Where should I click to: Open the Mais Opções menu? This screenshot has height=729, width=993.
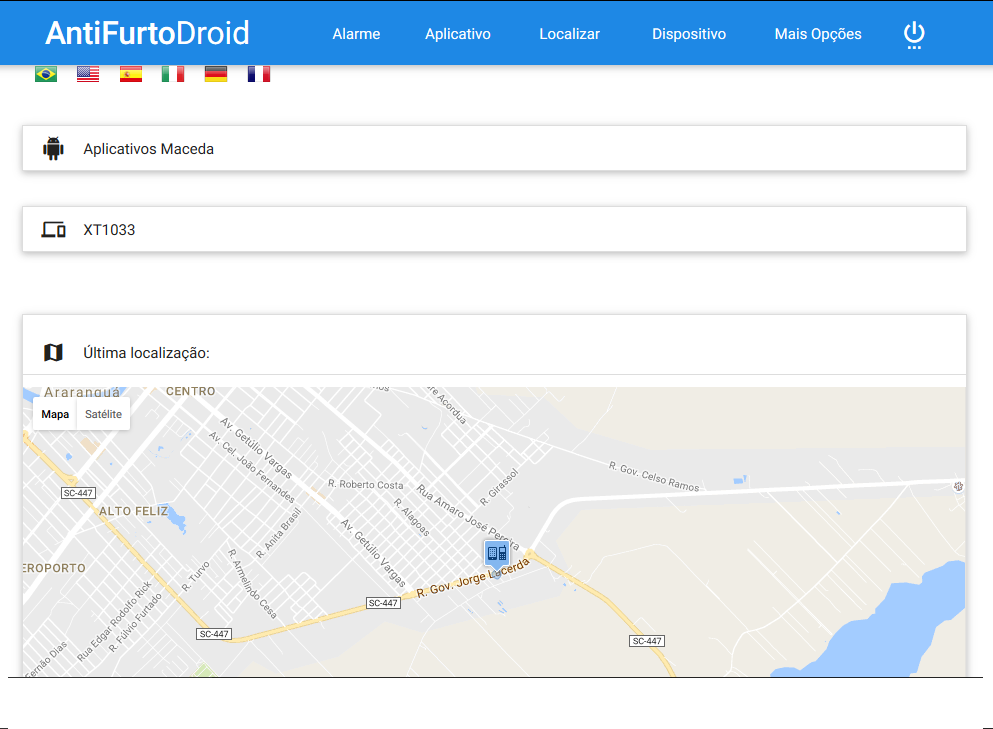point(818,34)
